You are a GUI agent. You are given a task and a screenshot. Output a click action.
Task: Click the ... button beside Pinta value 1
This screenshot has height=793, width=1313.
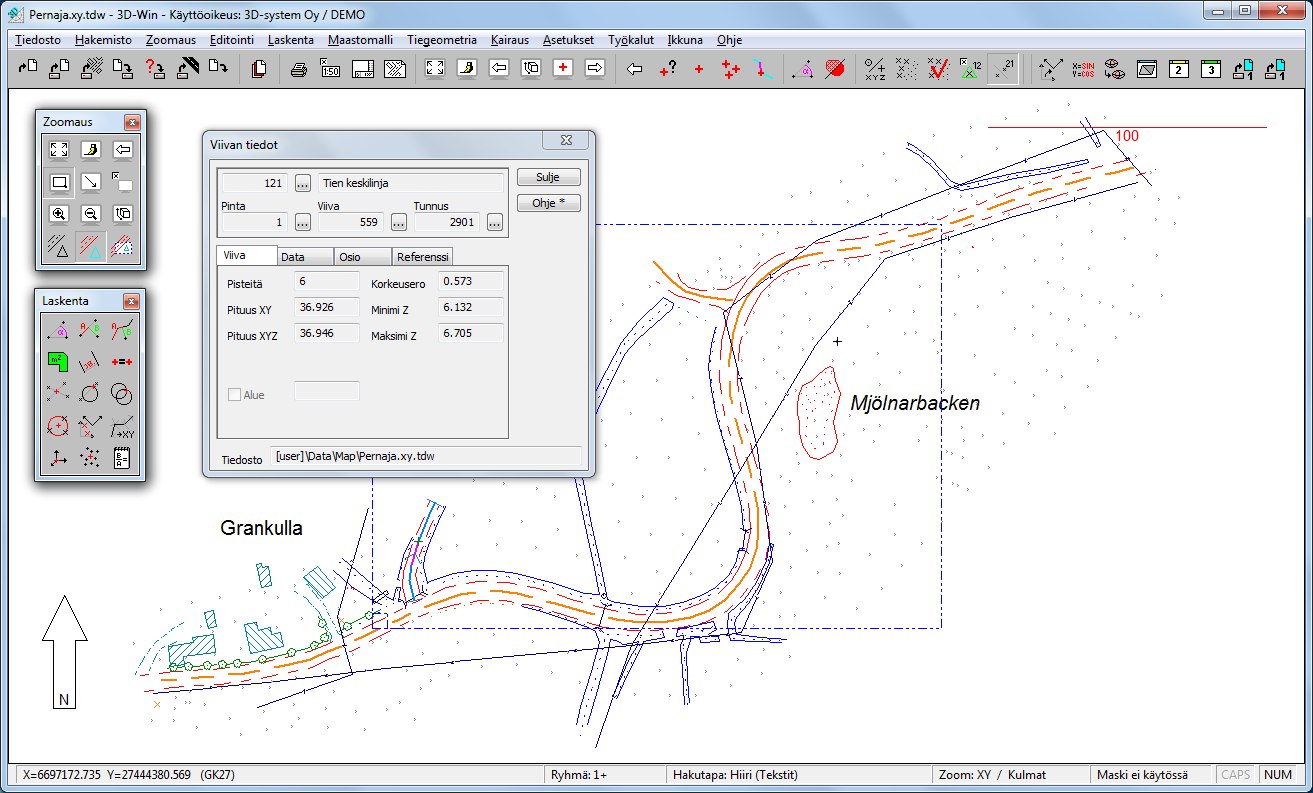(x=303, y=222)
